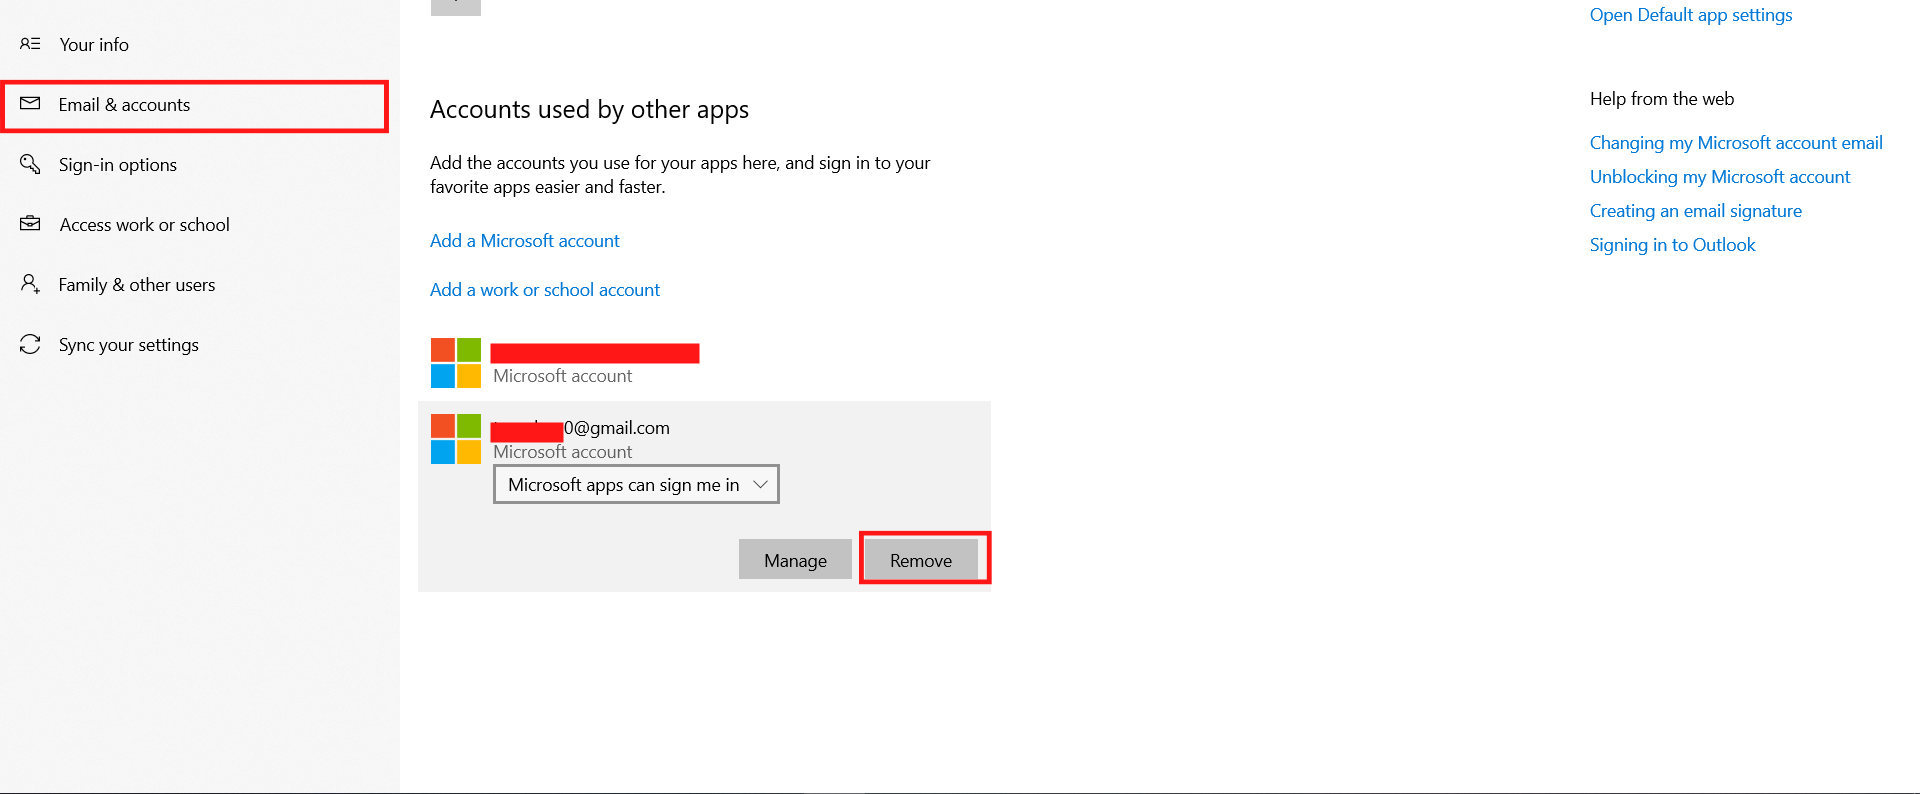Open Default app settings link
Viewport: 1920px width, 794px height.
click(x=1691, y=15)
